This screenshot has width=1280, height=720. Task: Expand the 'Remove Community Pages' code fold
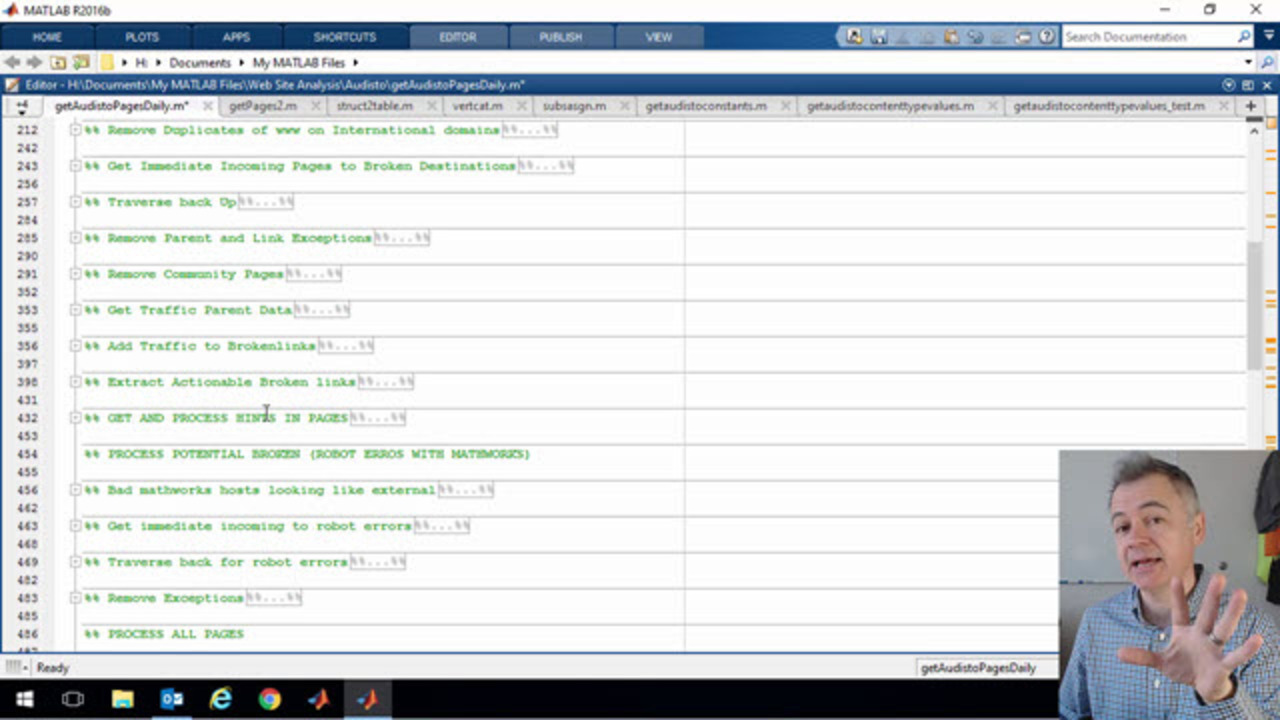pos(75,274)
